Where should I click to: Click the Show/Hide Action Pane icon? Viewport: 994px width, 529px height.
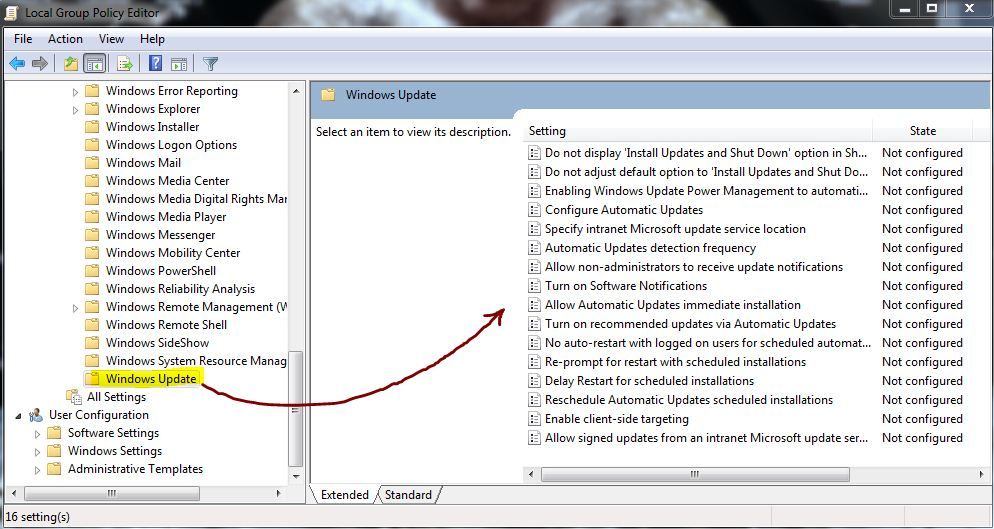179,63
